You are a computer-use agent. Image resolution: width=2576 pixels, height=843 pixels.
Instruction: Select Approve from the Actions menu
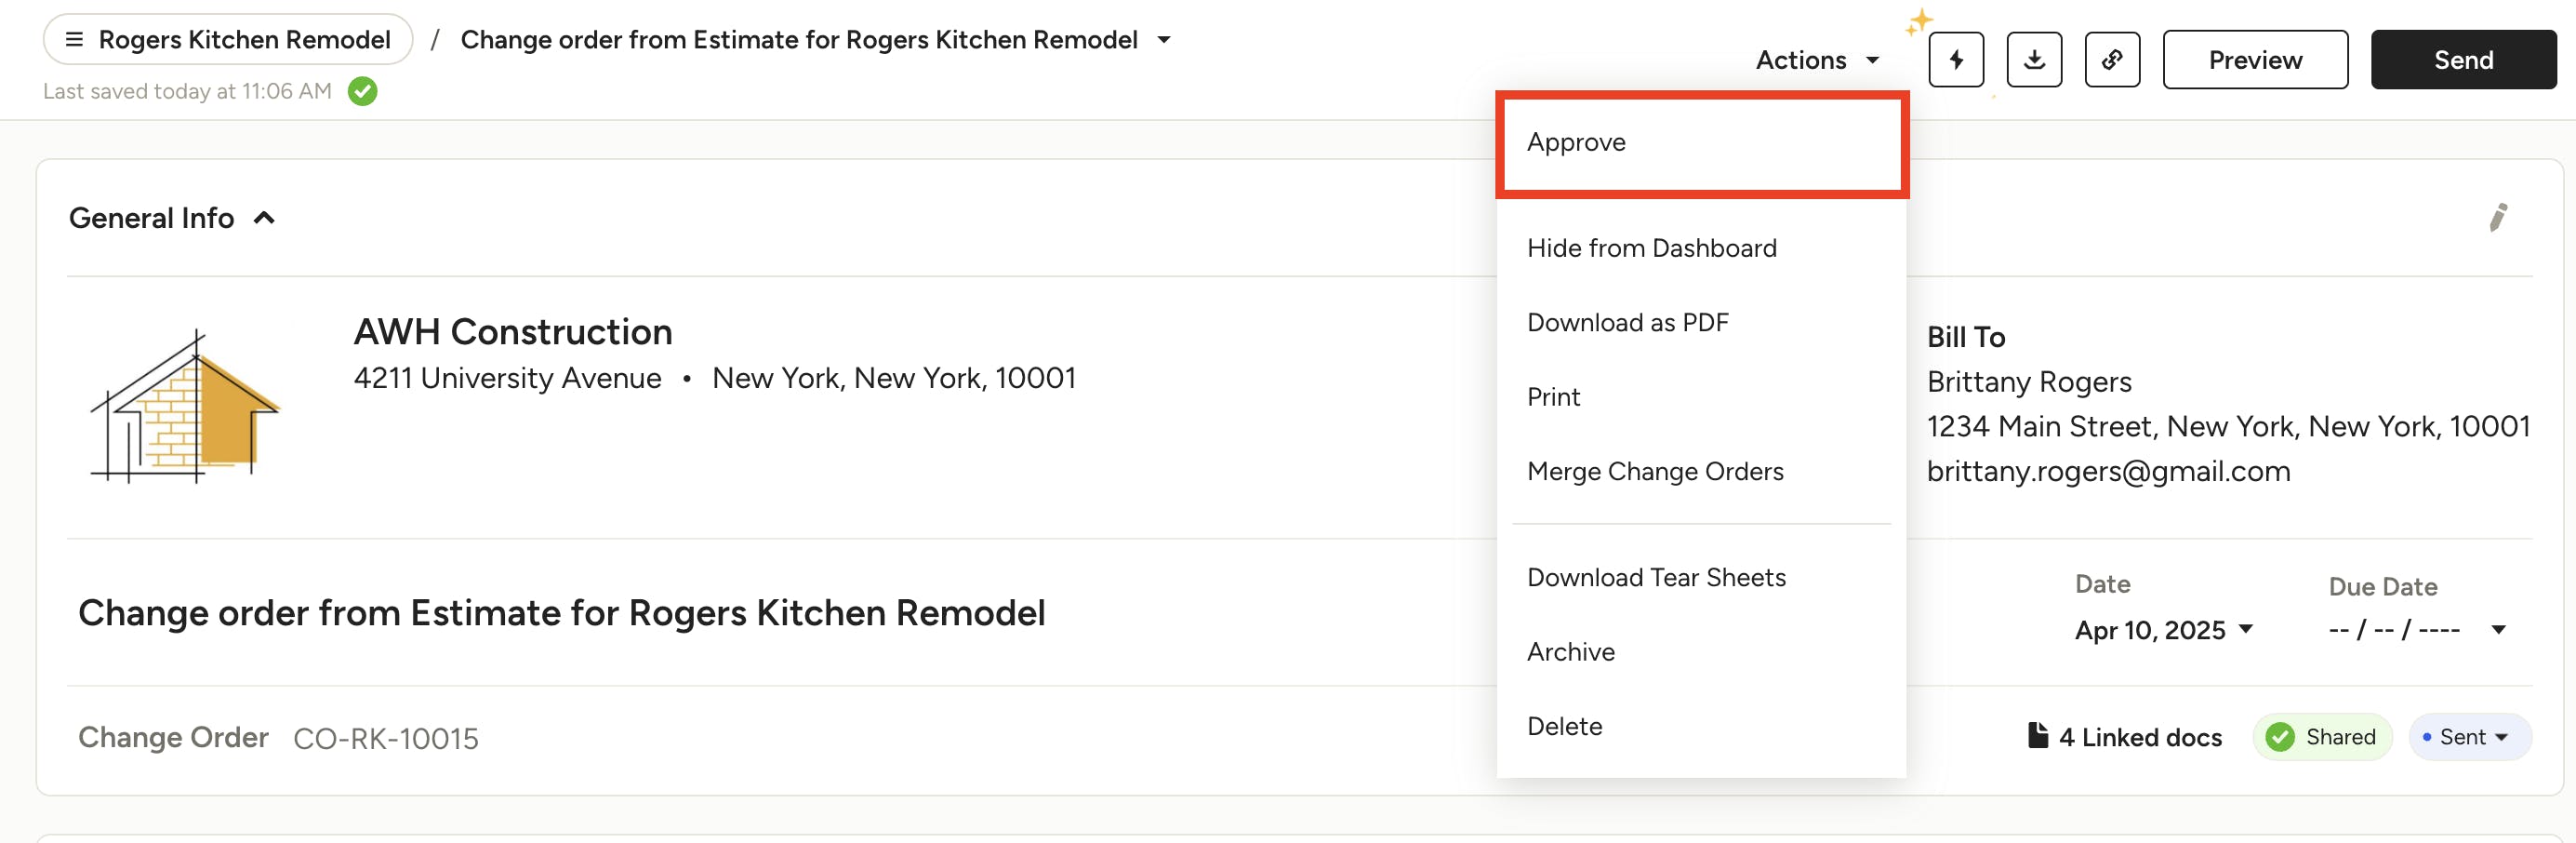(x=1576, y=142)
